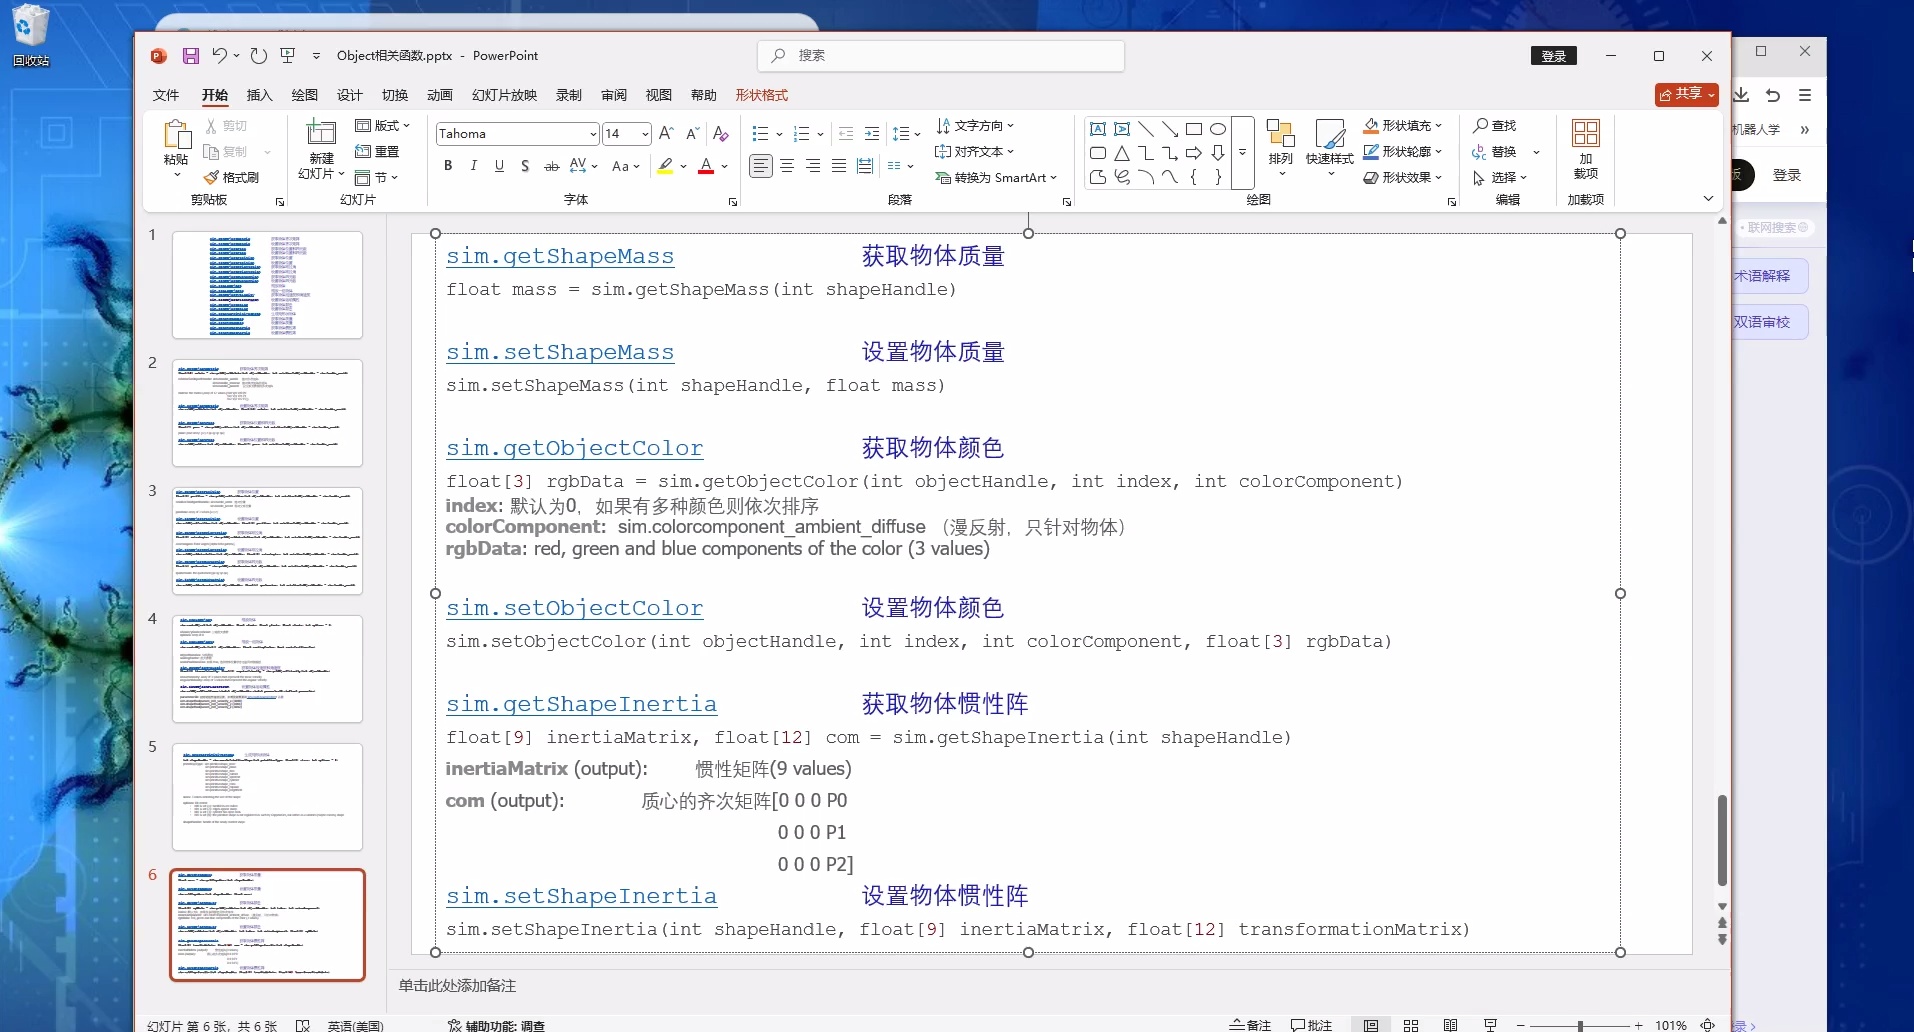Toggle bold formatting on the text
Screen dimensions: 1914x1032
(x=448, y=166)
